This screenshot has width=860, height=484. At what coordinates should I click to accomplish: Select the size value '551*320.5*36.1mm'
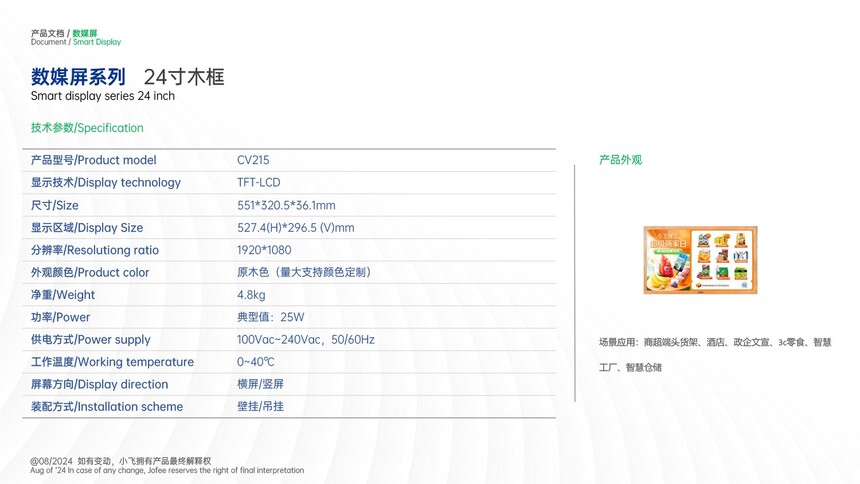coord(286,205)
